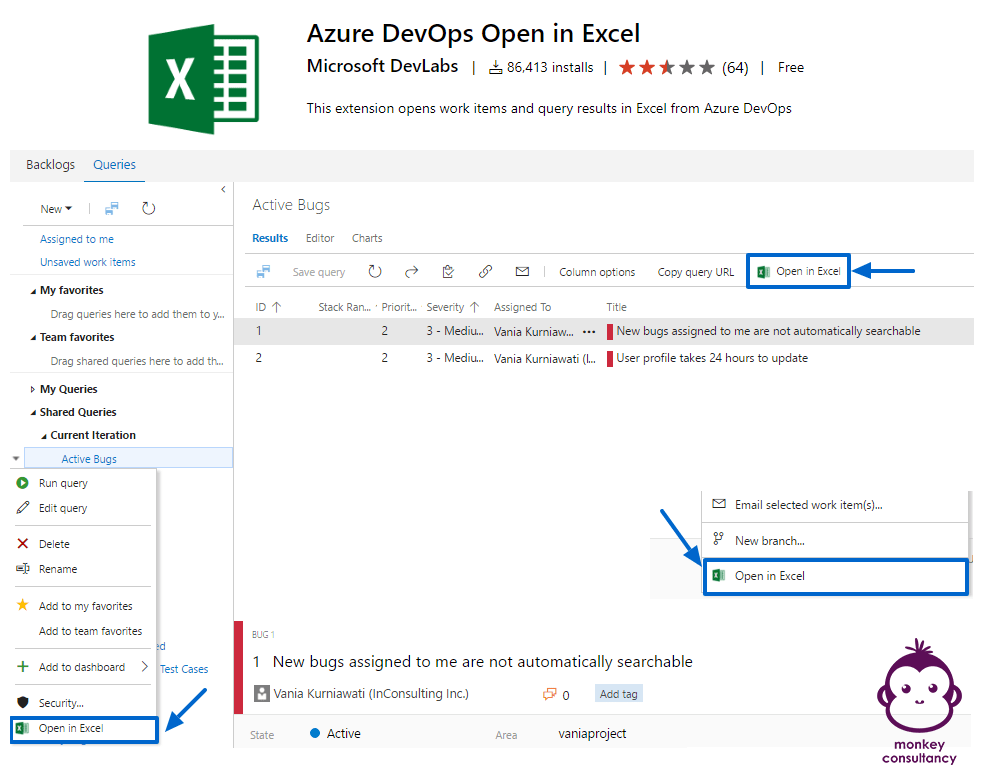This screenshot has height=770, width=981.
Task: Click the forward arrow icon in the toolbar
Action: [x=411, y=271]
